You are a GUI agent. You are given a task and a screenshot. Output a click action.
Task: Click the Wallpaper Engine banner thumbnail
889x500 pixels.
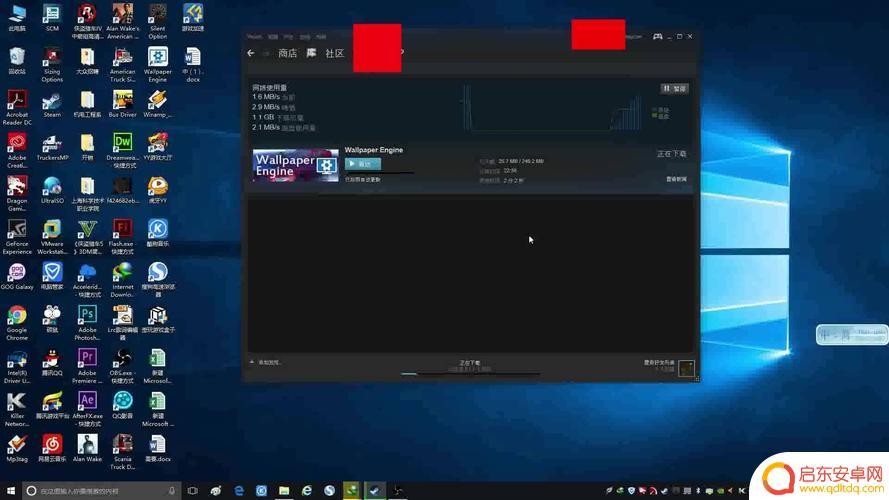pos(295,165)
